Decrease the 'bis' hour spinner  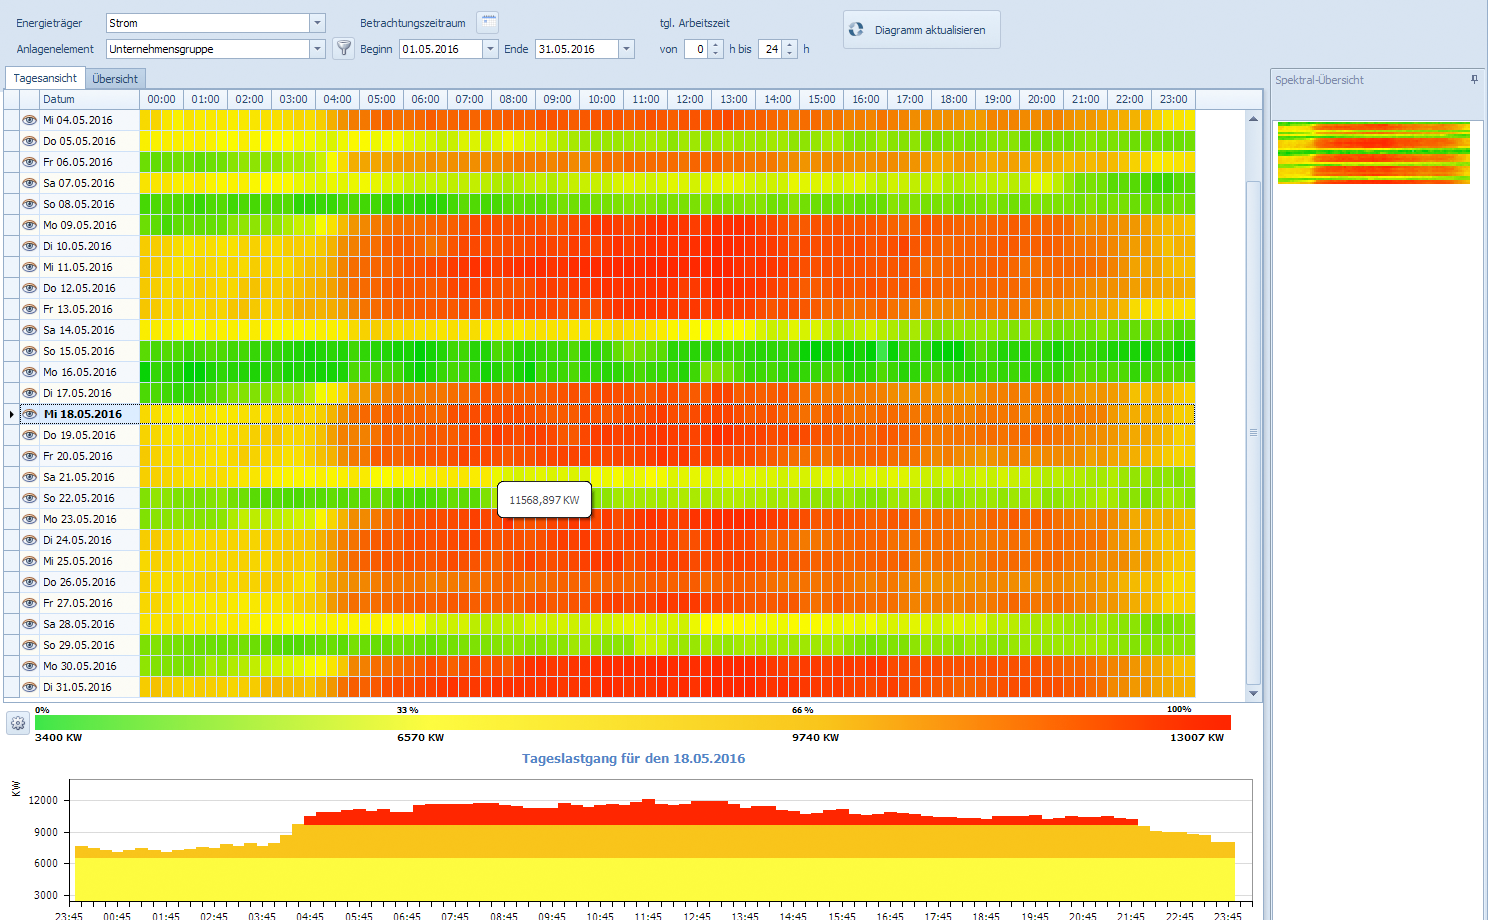(x=790, y=53)
